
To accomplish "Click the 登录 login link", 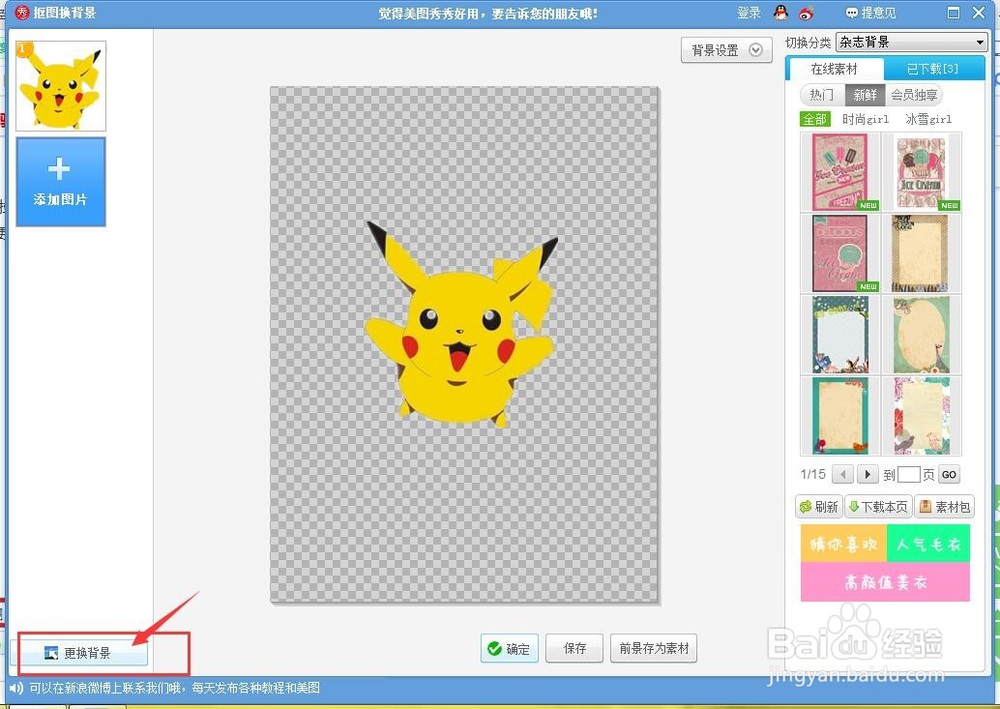I will click(x=749, y=12).
